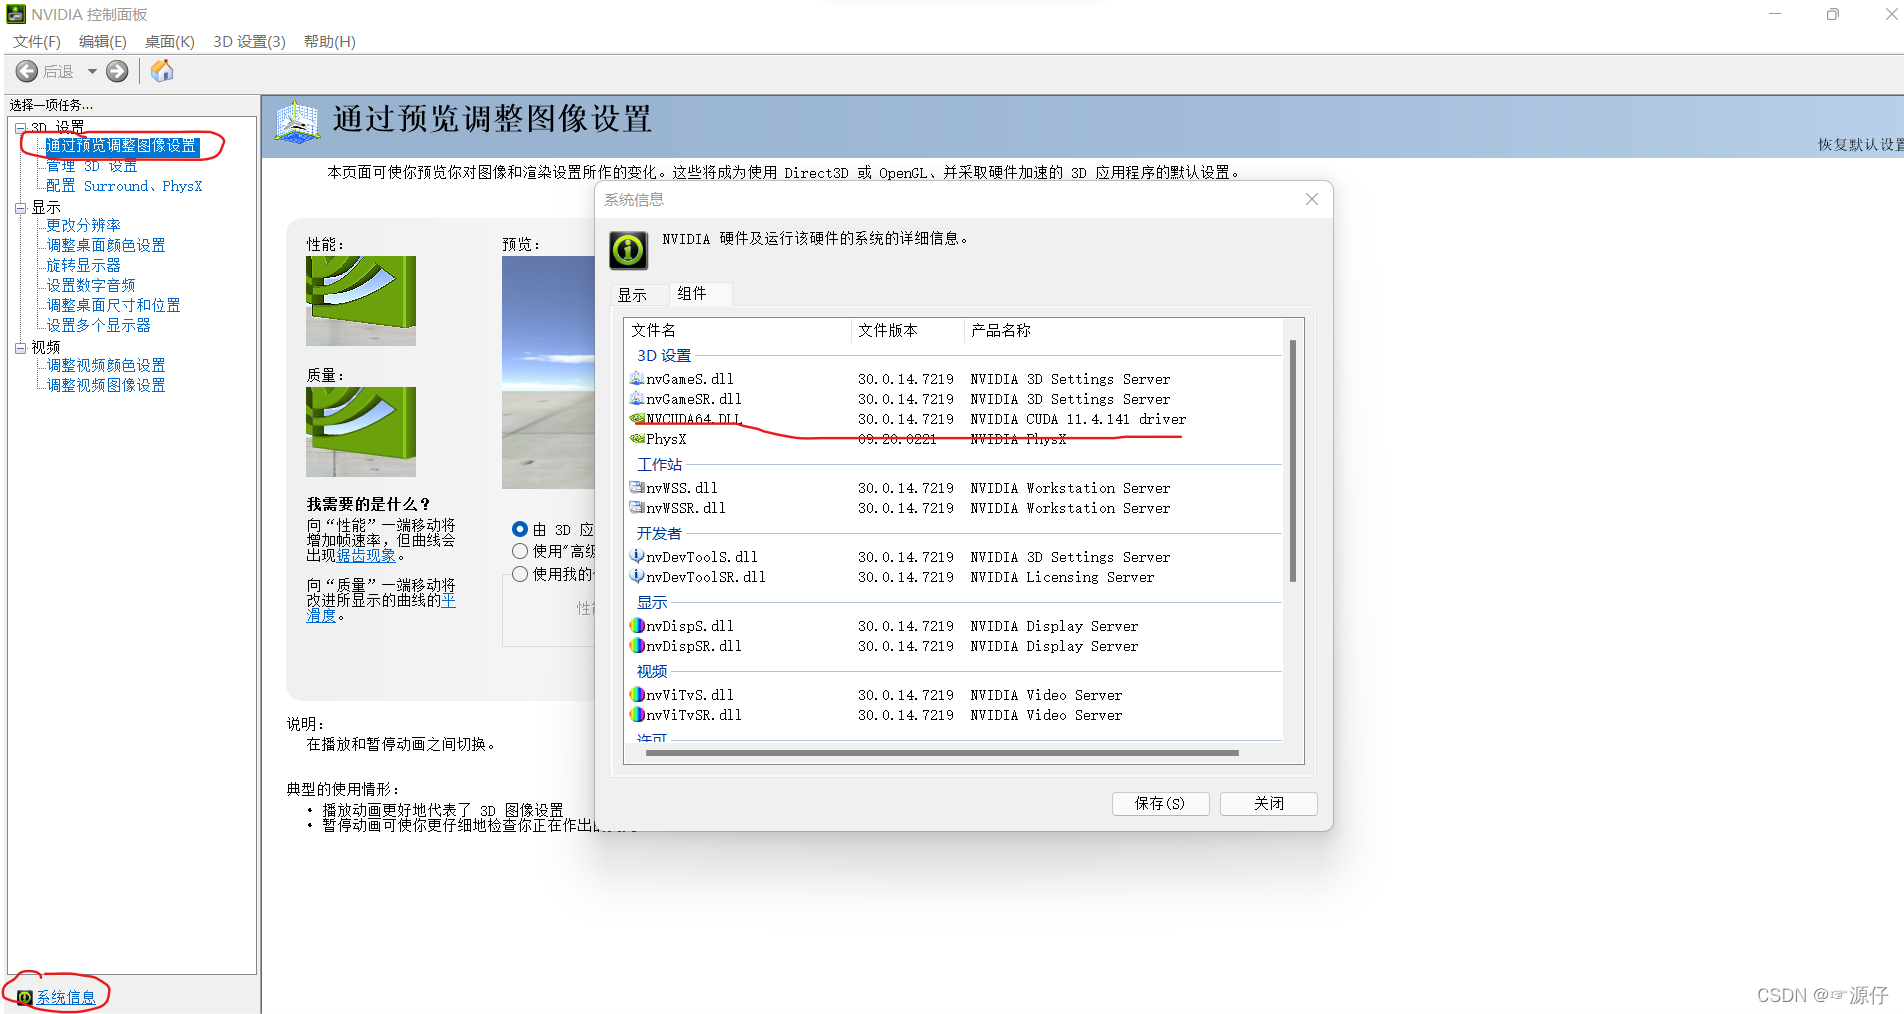
Task: Click the nvViTvS.dll file icon
Action: click(x=637, y=695)
